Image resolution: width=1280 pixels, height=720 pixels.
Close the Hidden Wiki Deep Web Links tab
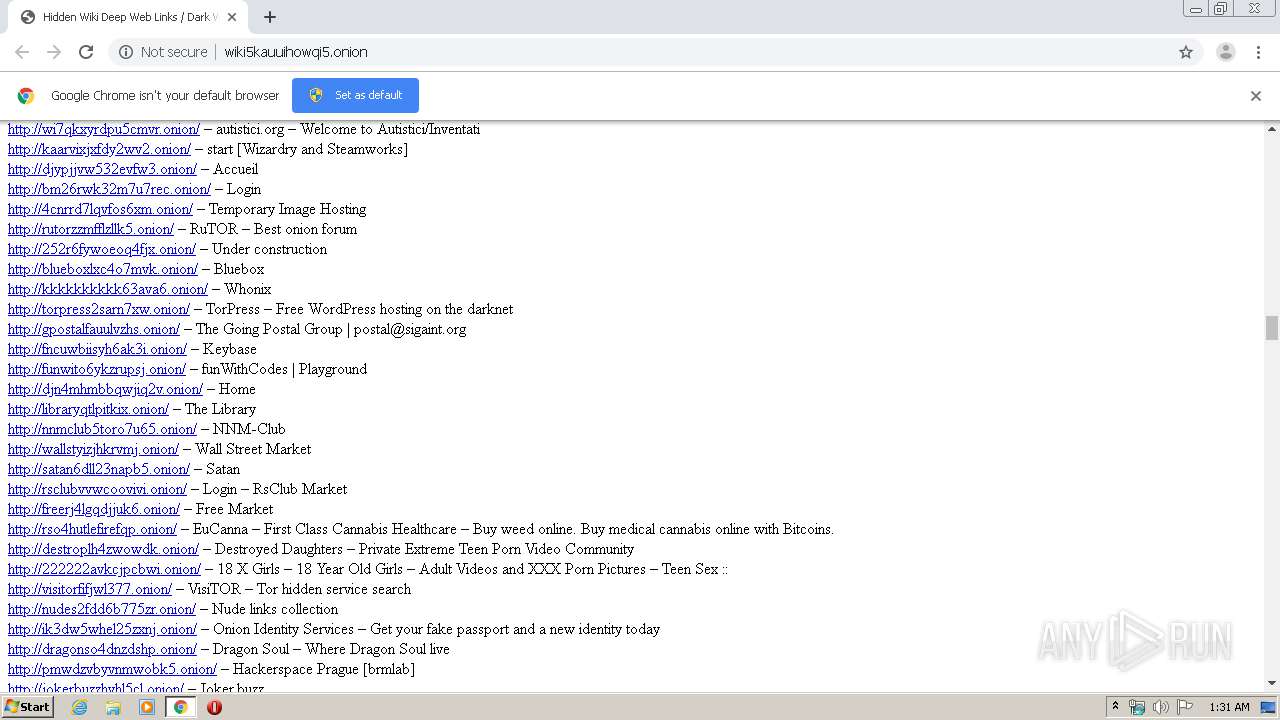(232, 17)
